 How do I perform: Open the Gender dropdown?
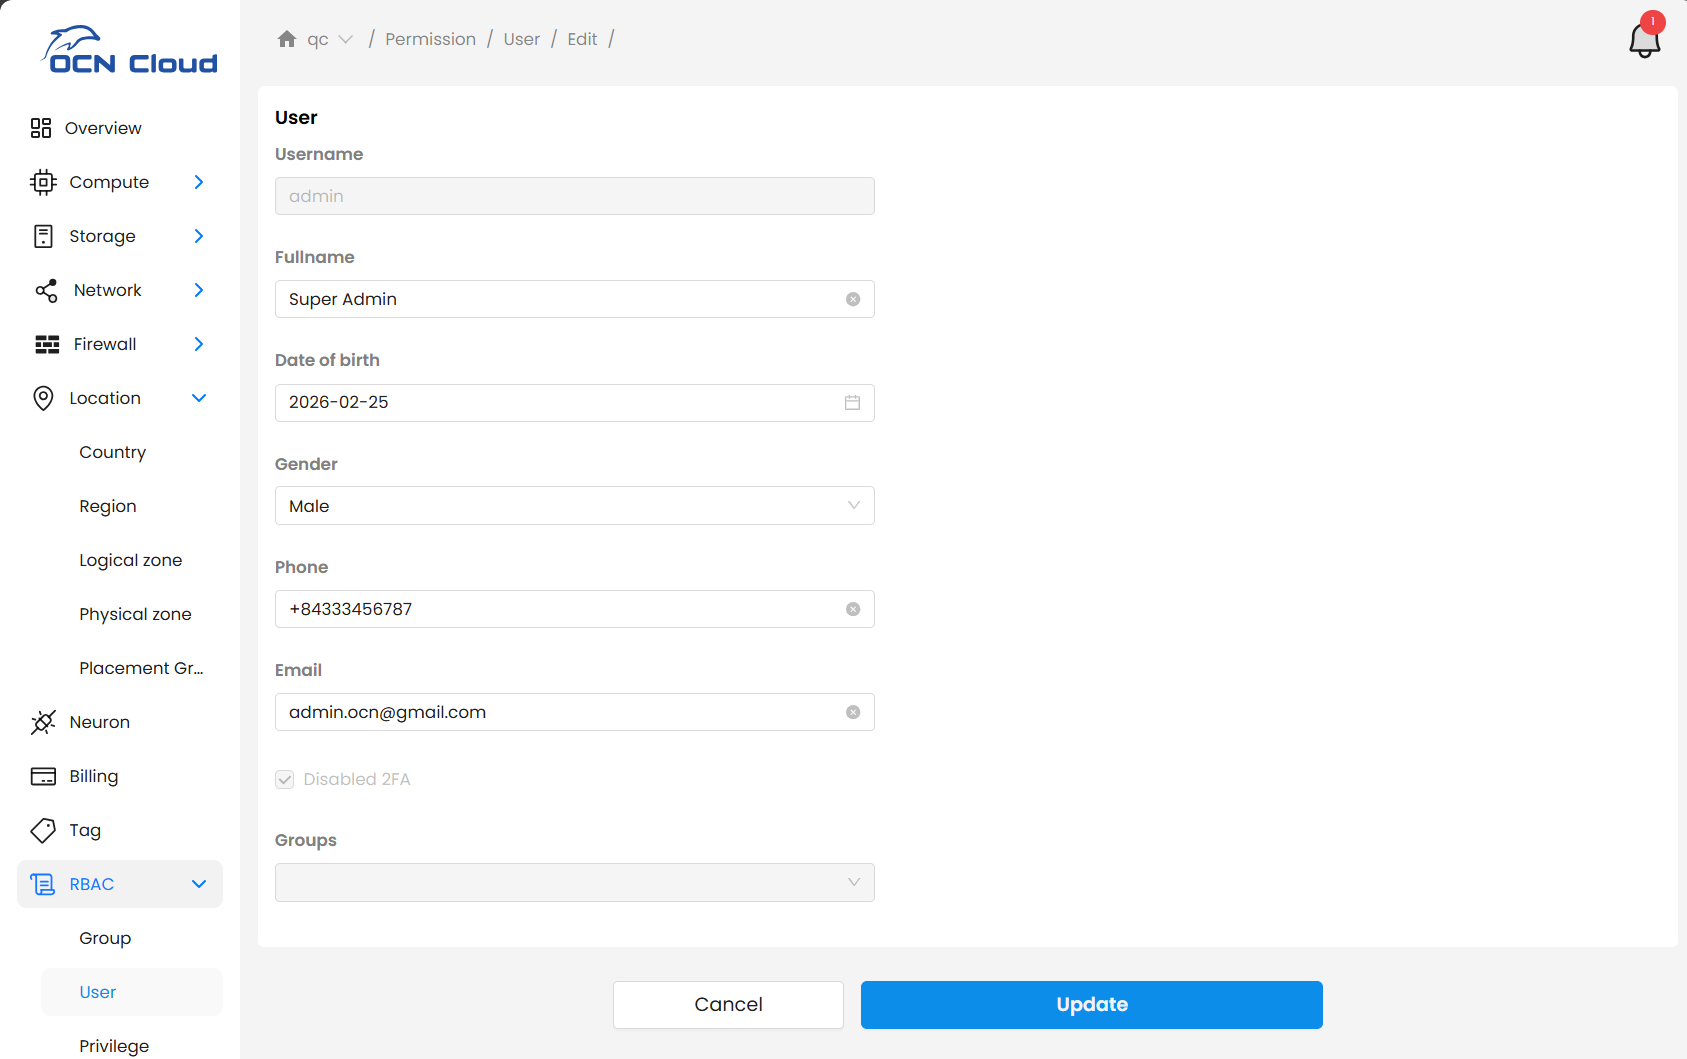click(x=574, y=506)
